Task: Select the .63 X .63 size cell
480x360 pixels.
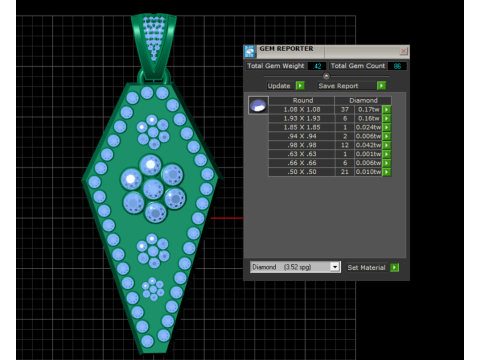Action: (302, 154)
